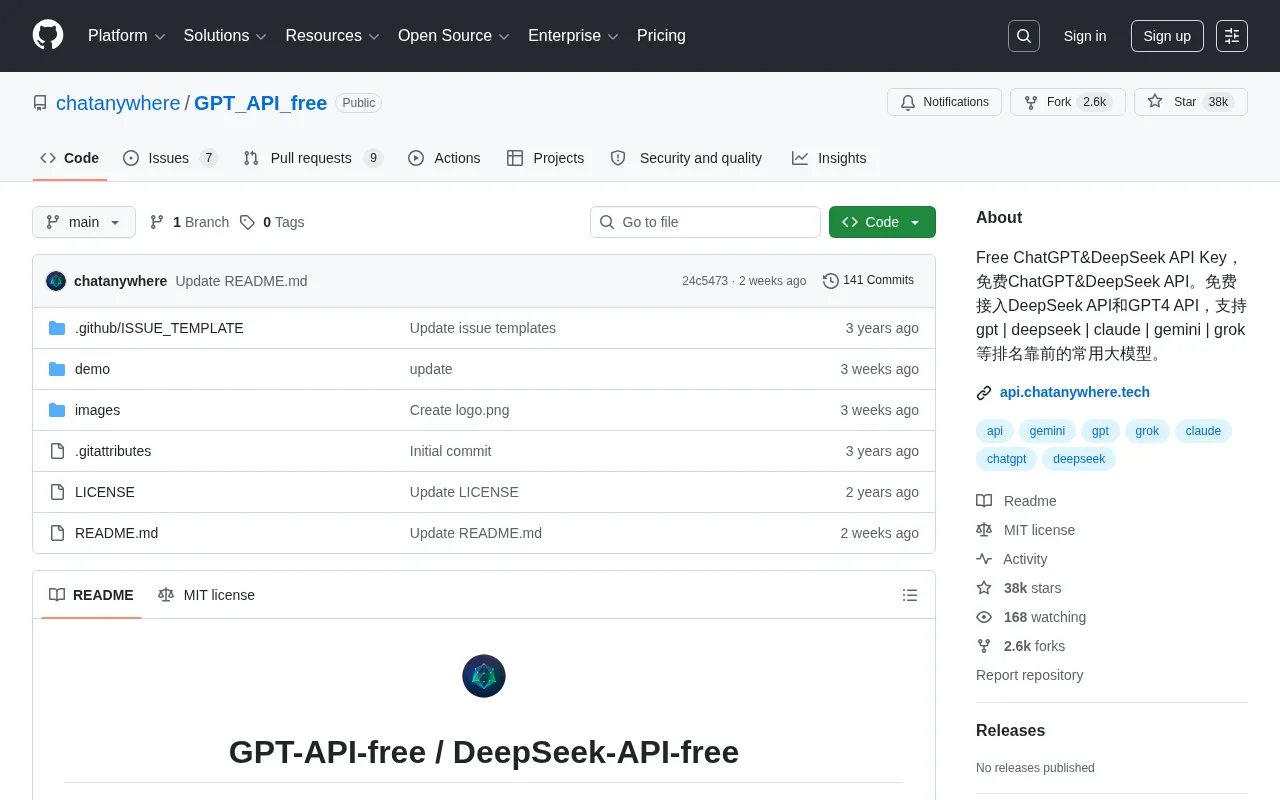Click the LICENSE file icon
This screenshot has height=800, width=1280.
click(57, 492)
